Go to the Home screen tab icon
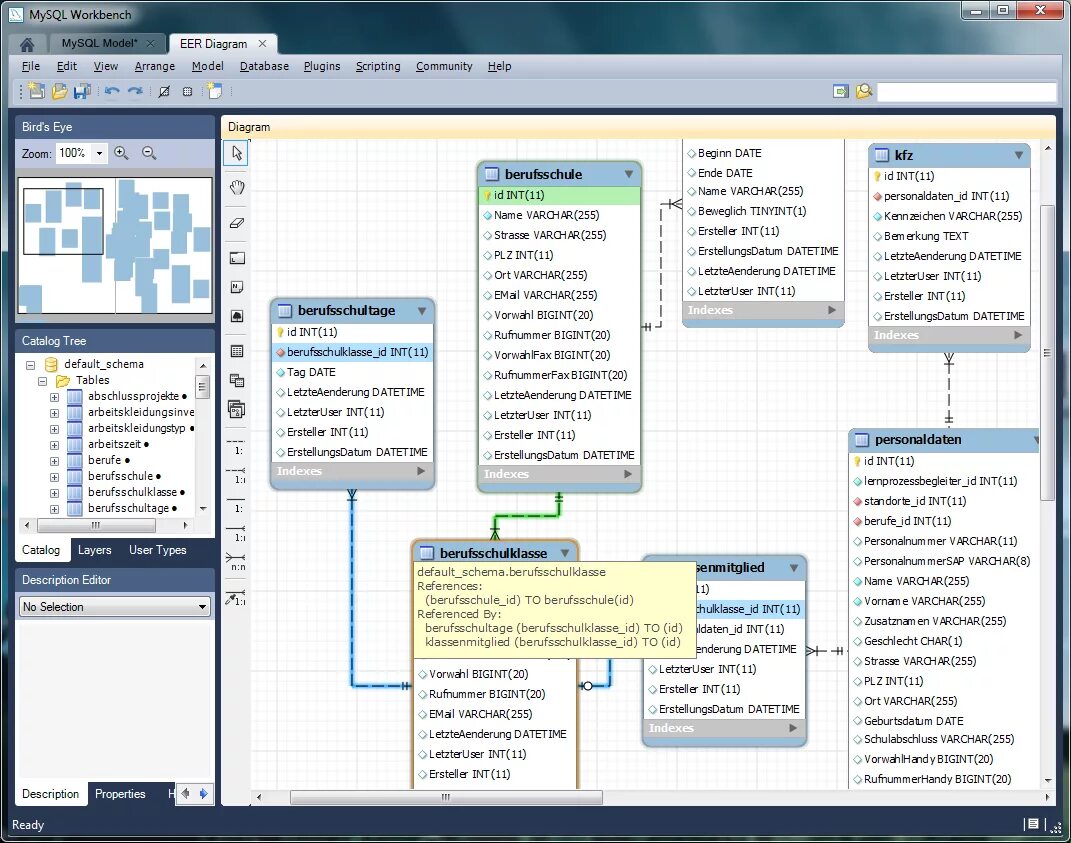The height and width of the screenshot is (843, 1071). (x=27, y=44)
